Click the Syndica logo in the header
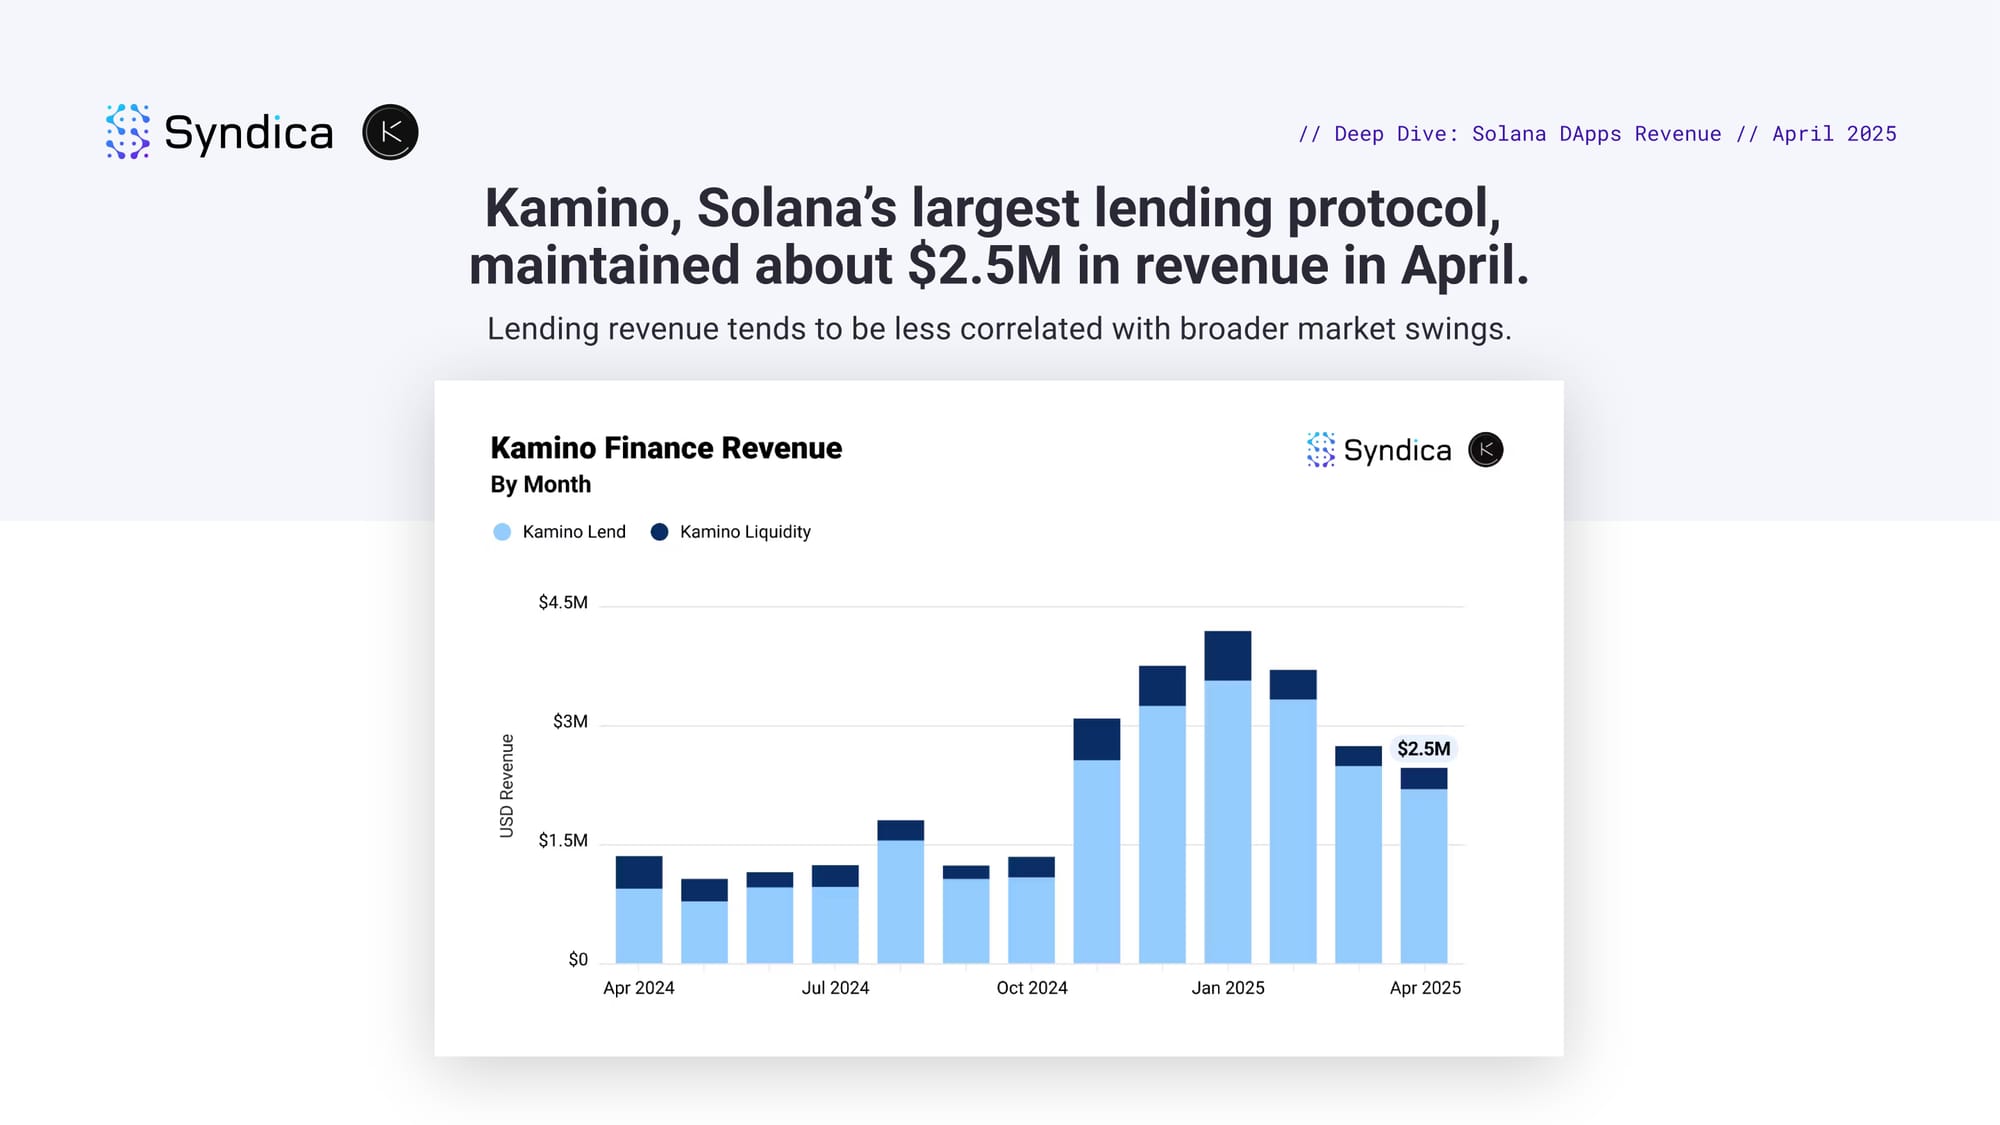Screen dimensions: 2000x1125 [x=219, y=132]
